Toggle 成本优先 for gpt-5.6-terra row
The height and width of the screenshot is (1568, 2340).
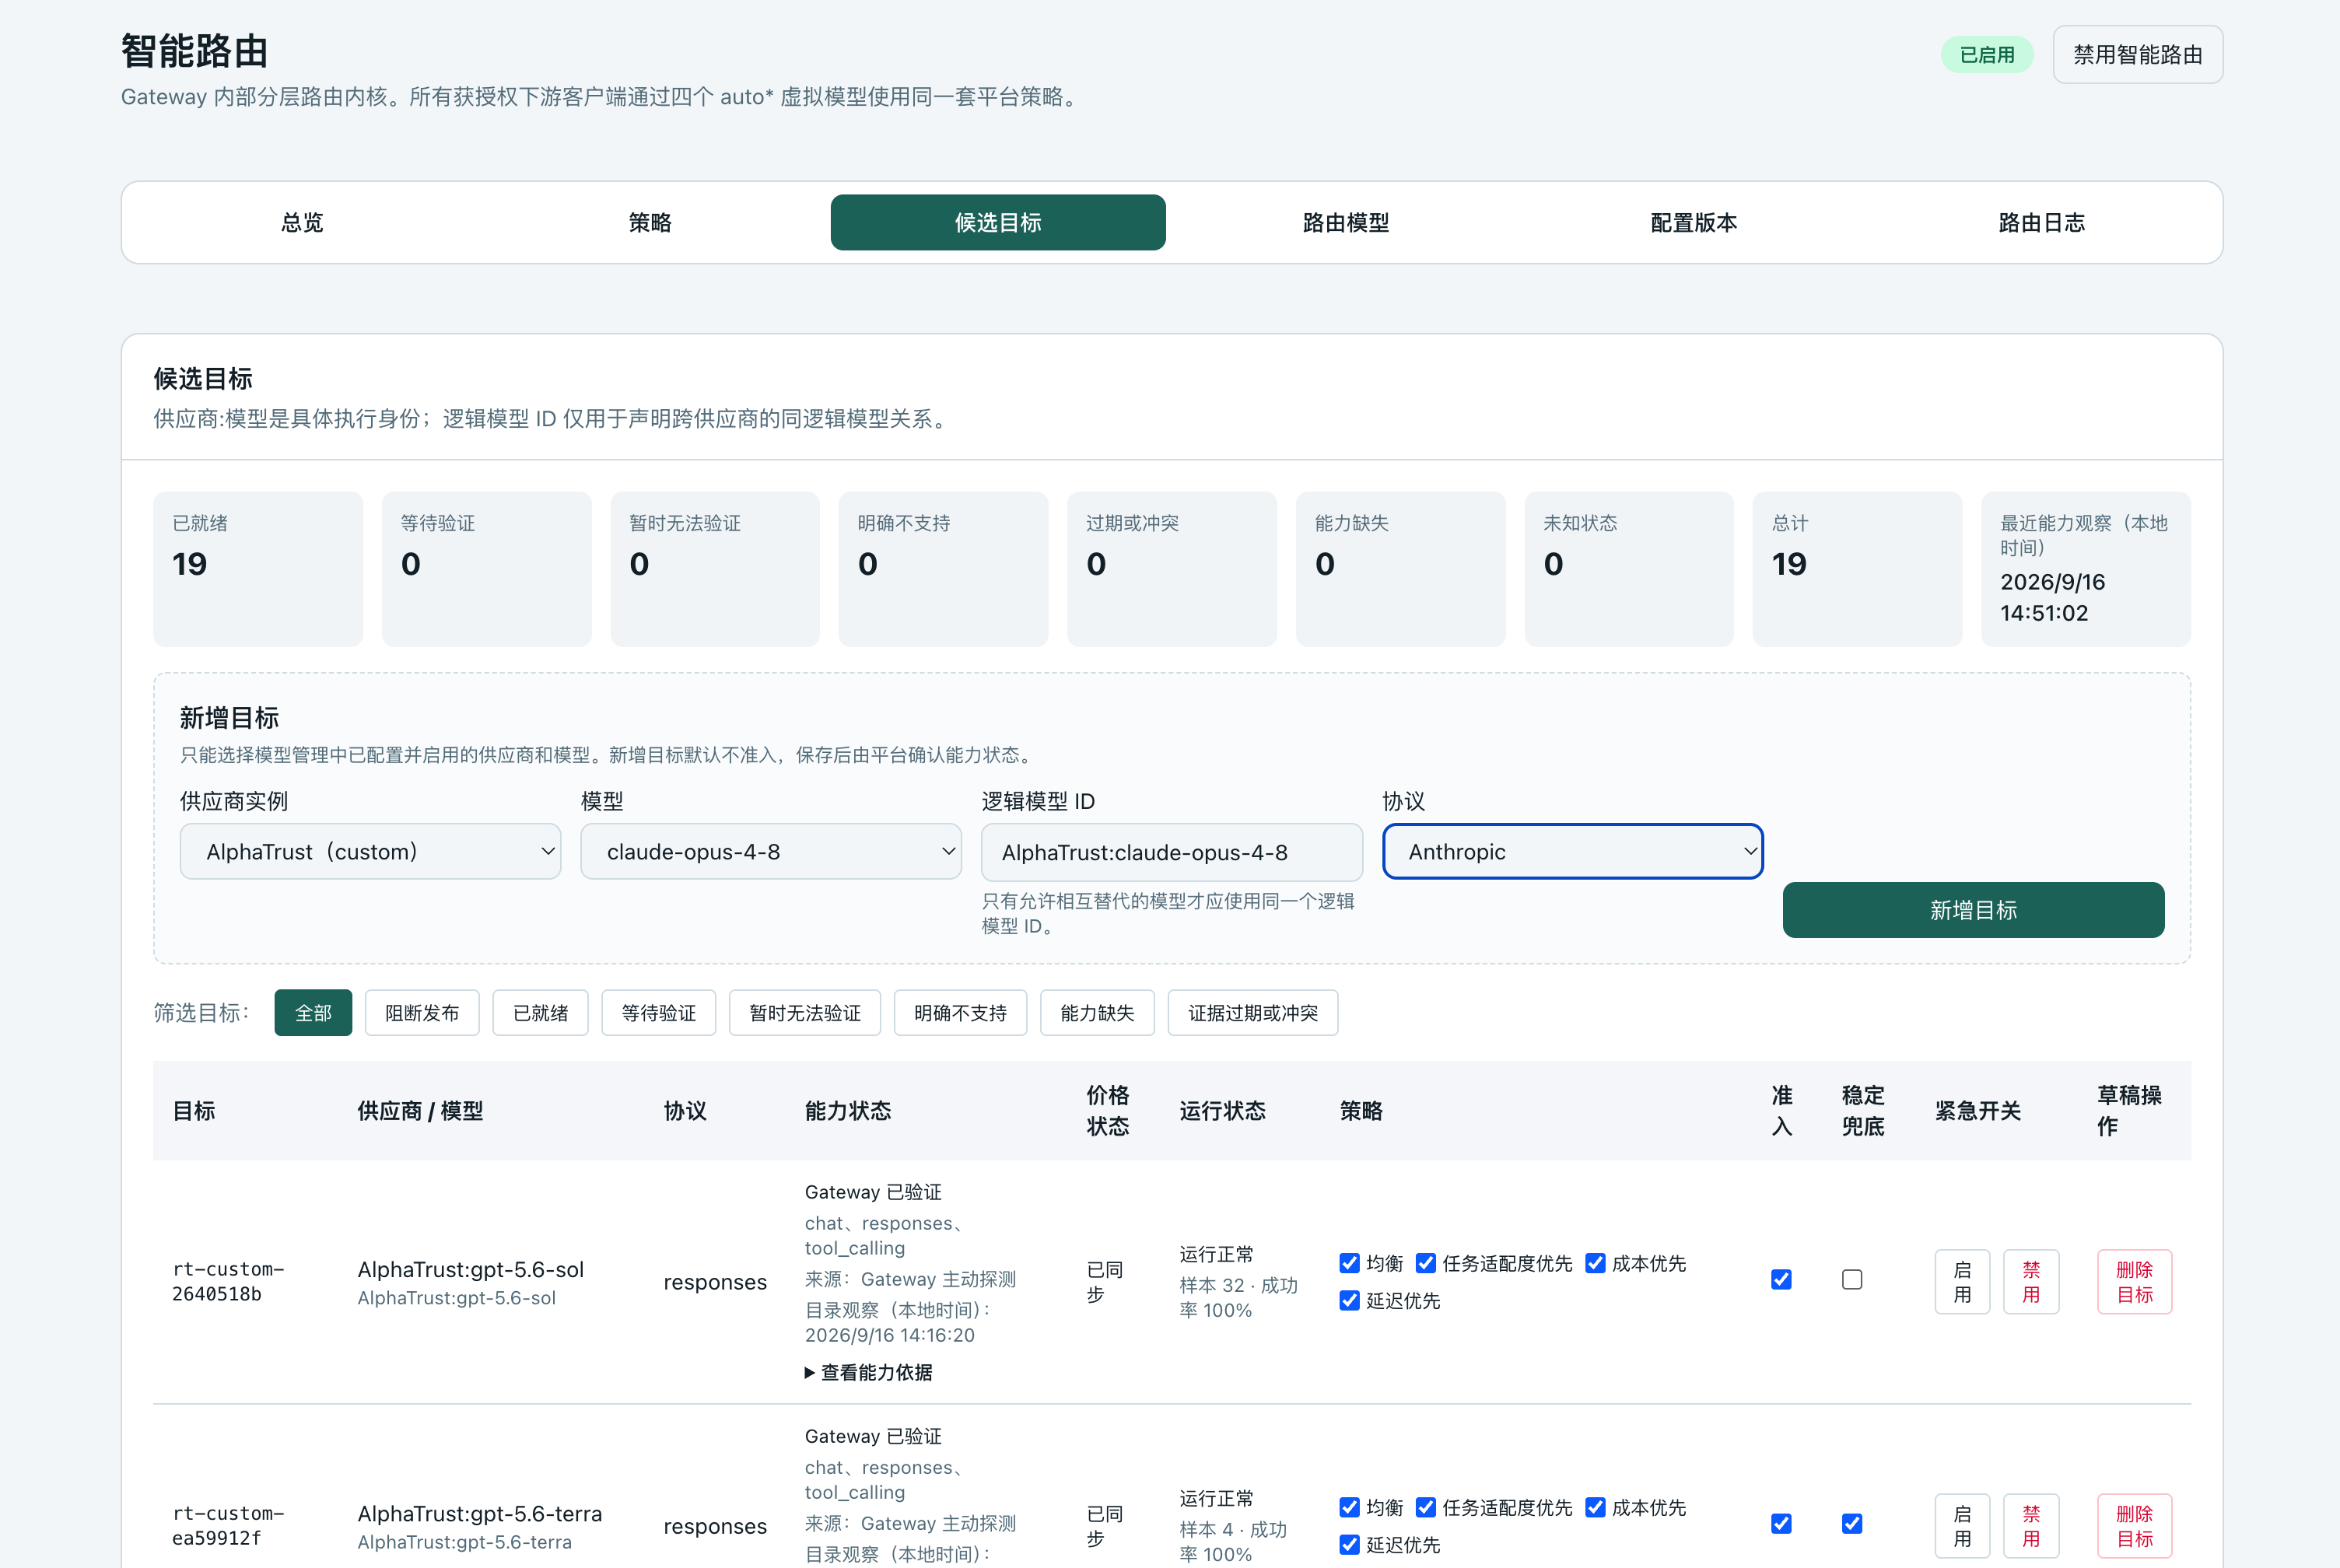[x=1596, y=1507]
